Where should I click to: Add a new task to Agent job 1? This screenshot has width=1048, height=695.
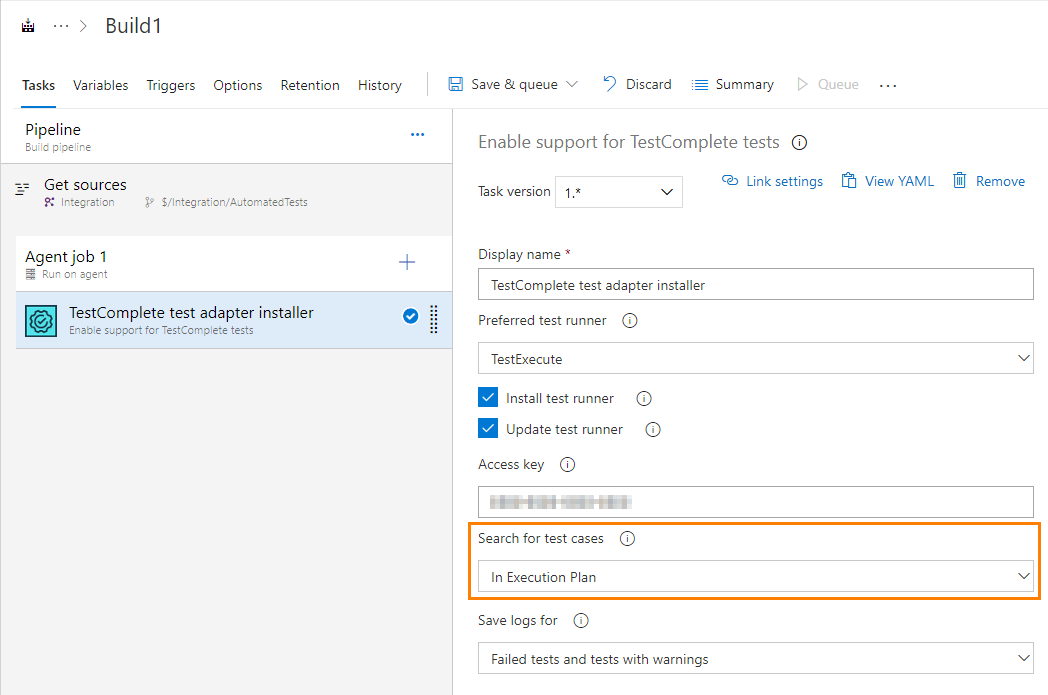[407, 262]
